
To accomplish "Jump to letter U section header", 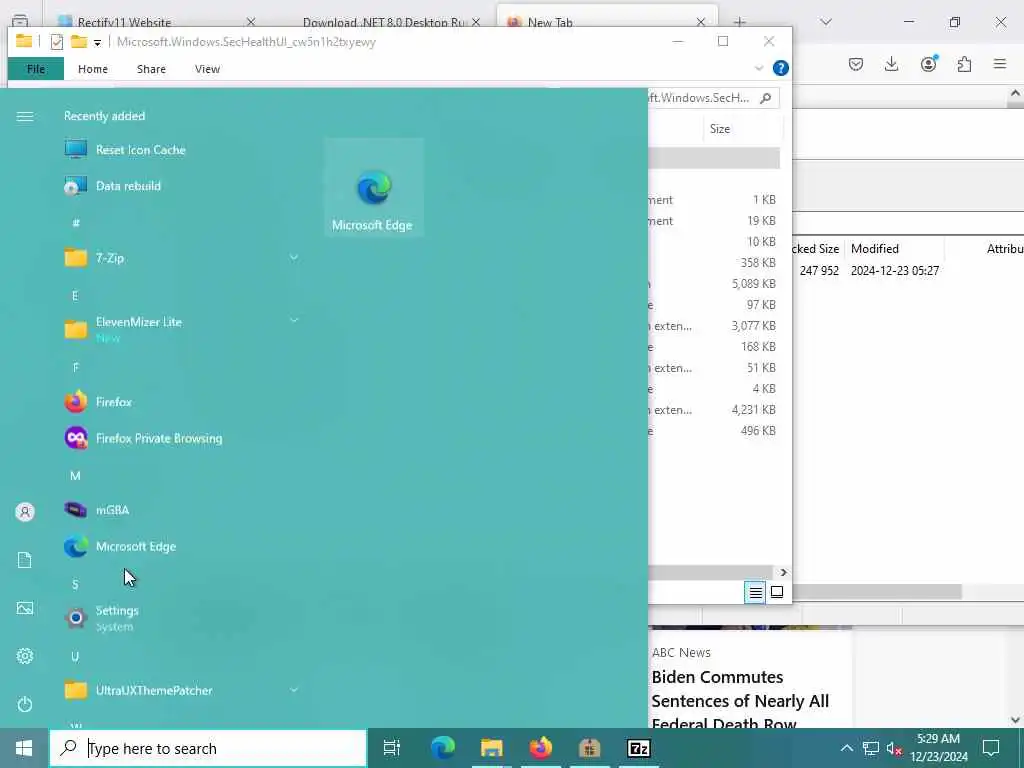I will point(75,657).
